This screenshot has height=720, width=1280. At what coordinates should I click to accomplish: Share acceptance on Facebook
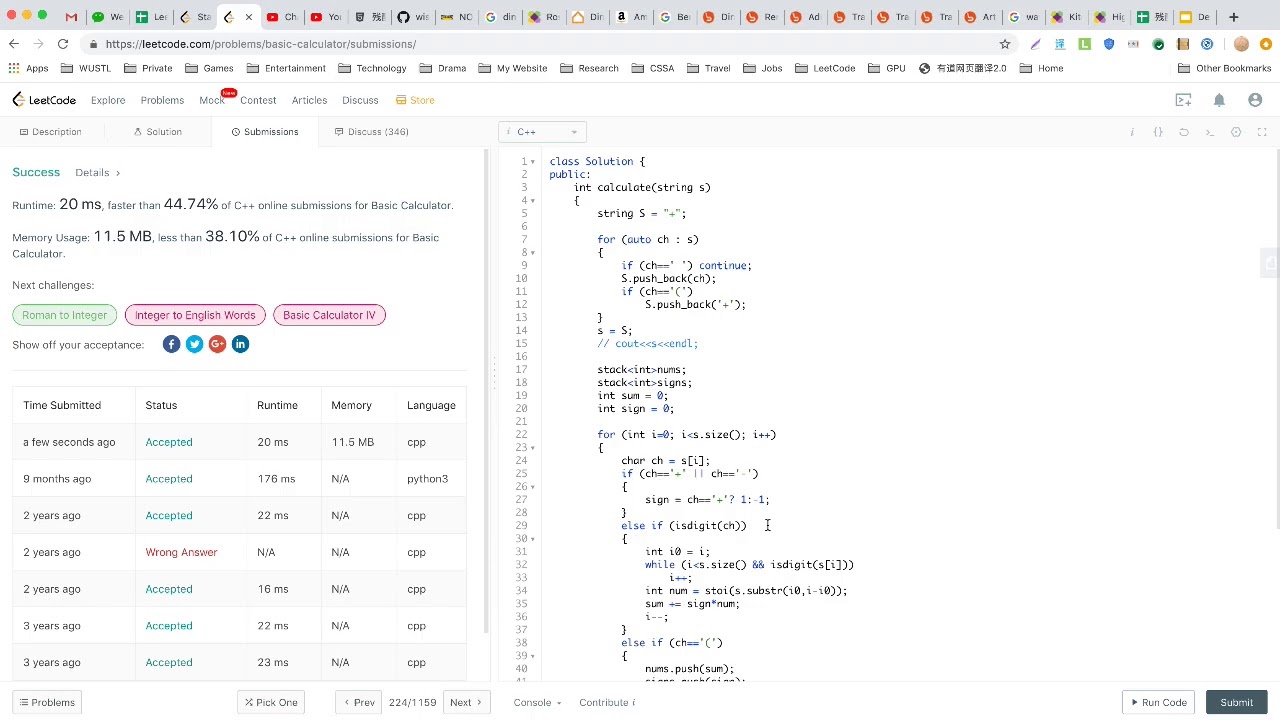coord(171,344)
